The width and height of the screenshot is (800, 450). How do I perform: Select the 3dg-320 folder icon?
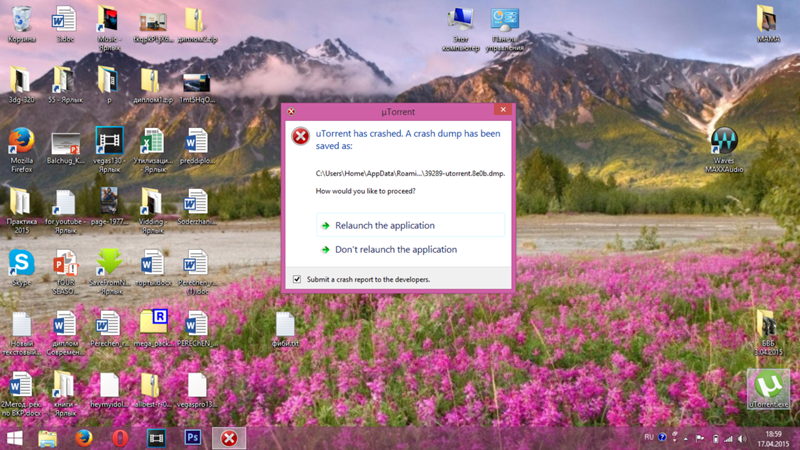pyautogui.click(x=21, y=85)
